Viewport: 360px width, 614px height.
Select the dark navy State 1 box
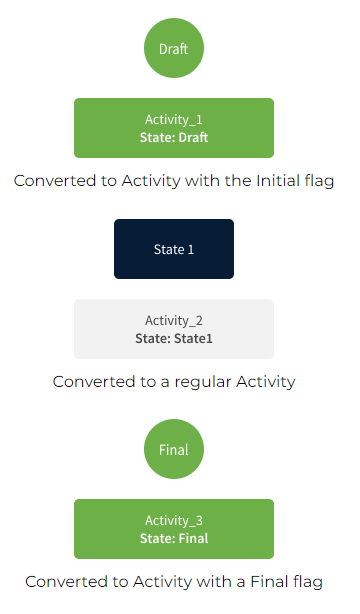pos(174,249)
